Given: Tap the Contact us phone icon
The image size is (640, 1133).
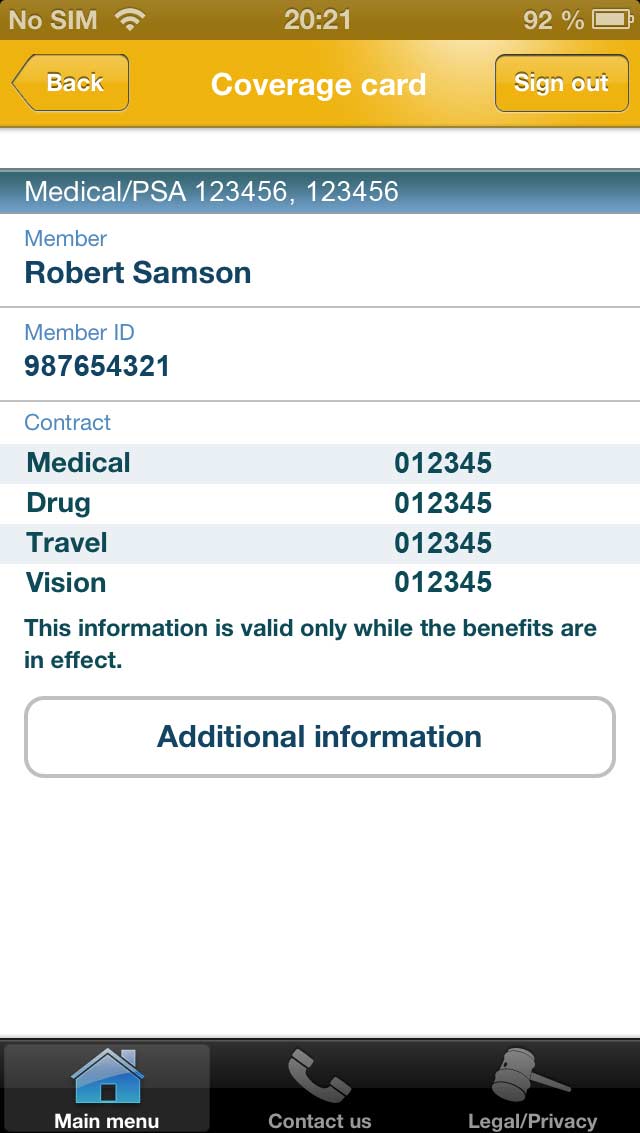Looking at the screenshot, I should click(x=319, y=1076).
